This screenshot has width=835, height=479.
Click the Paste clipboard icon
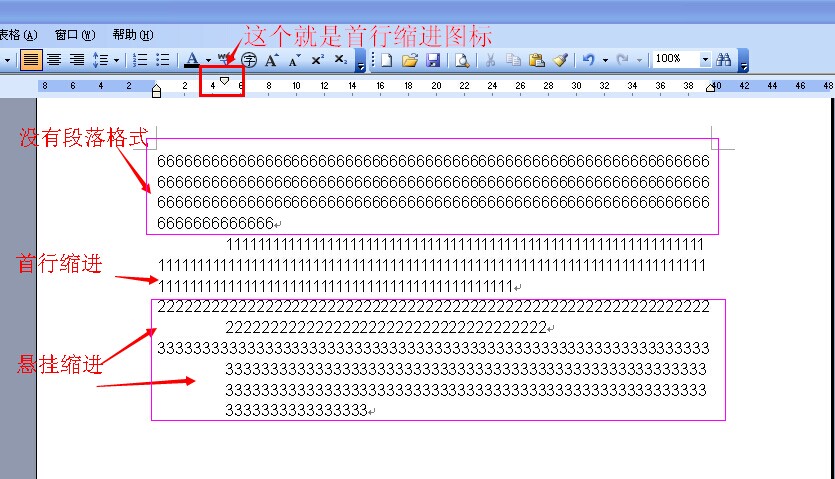(538, 60)
